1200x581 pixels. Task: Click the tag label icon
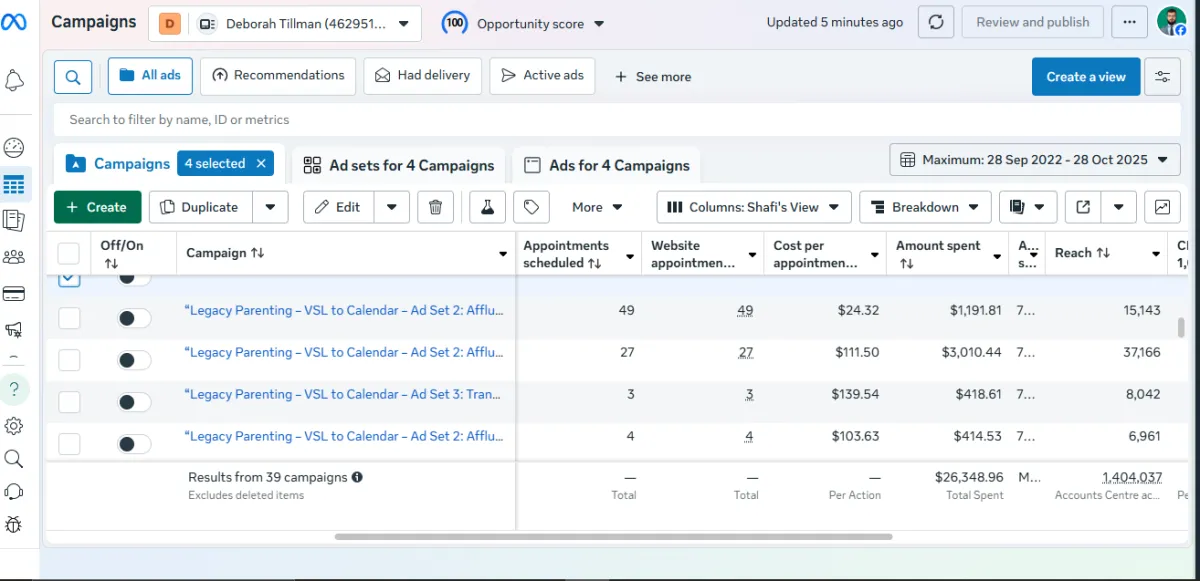(x=532, y=207)
